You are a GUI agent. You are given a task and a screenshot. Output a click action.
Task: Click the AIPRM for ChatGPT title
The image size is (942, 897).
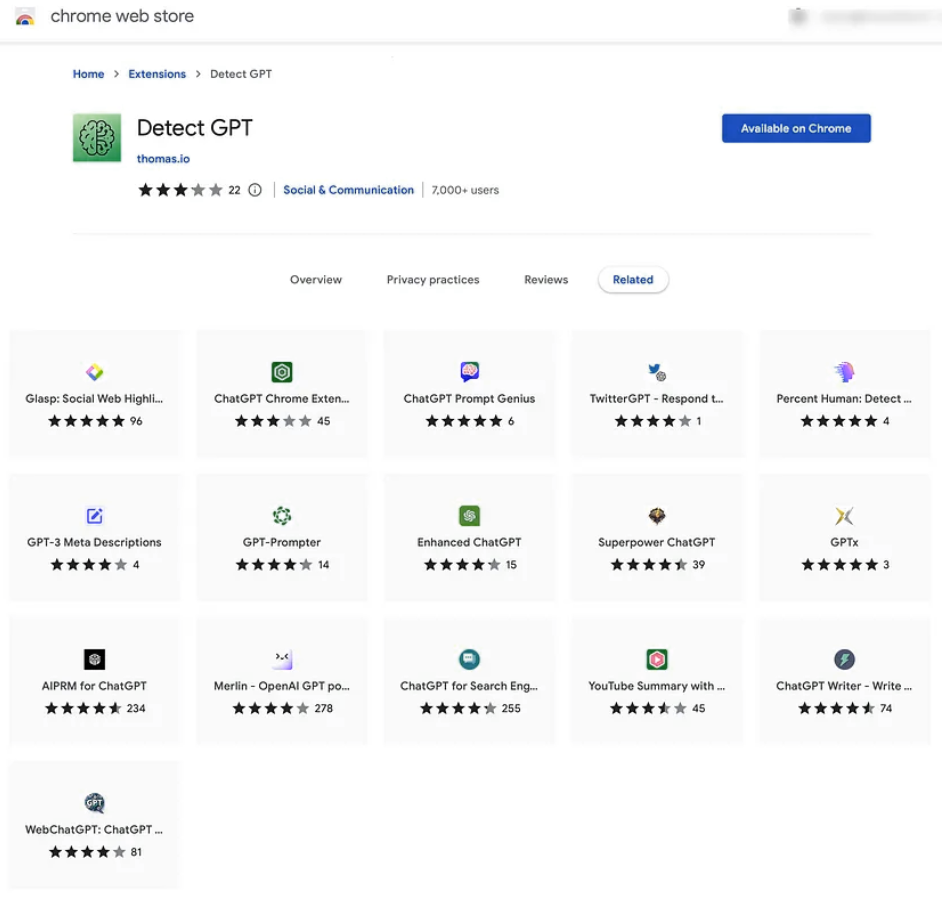point(94,686)
